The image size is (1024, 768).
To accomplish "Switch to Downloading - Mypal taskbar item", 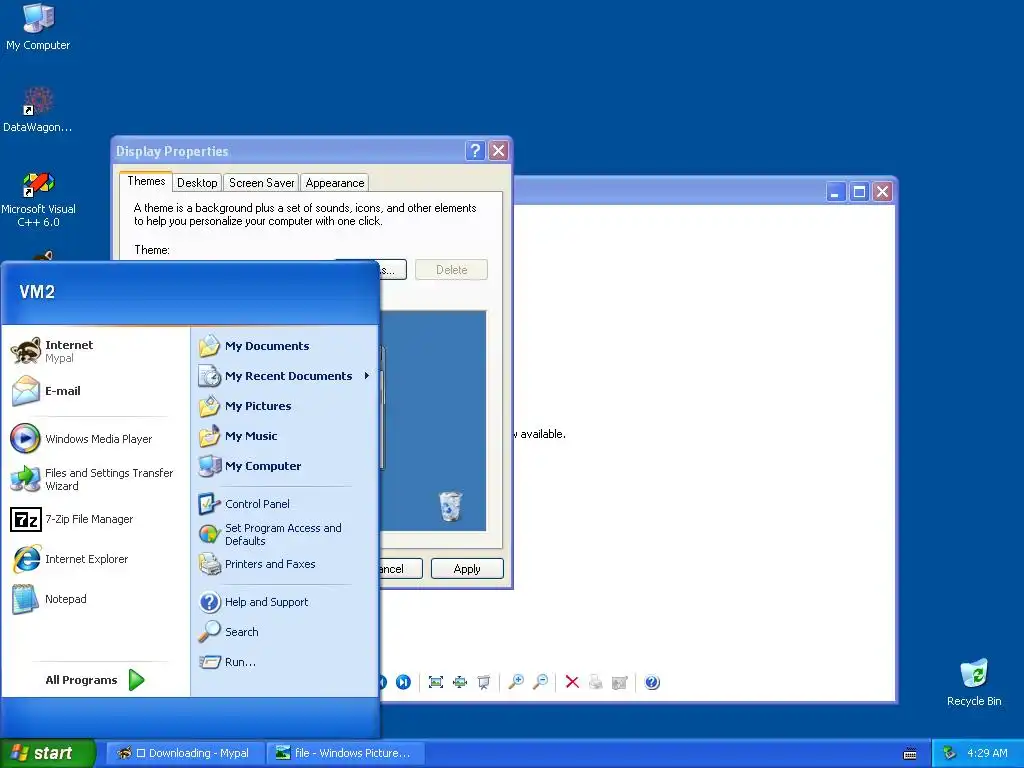I will [x=184, y=753].
